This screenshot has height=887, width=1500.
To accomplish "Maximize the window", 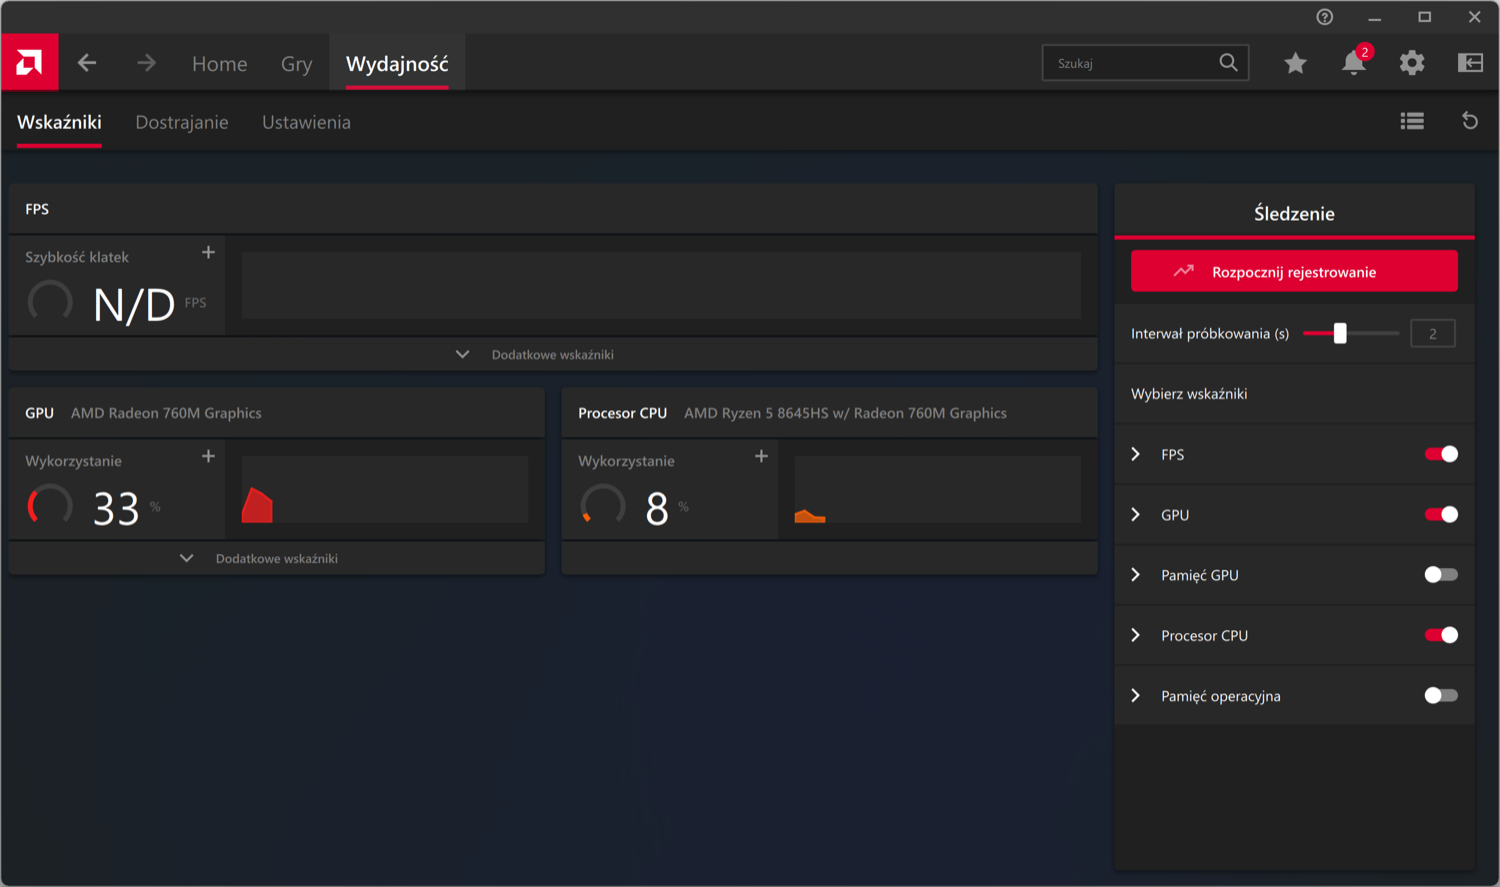I will (1425, 17).
